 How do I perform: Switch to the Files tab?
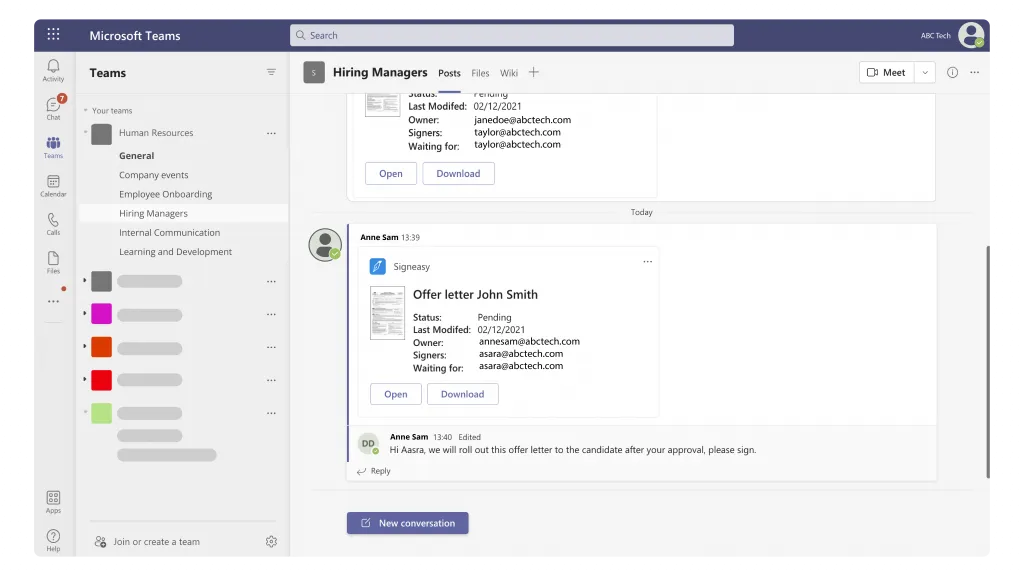pos(480,73)
